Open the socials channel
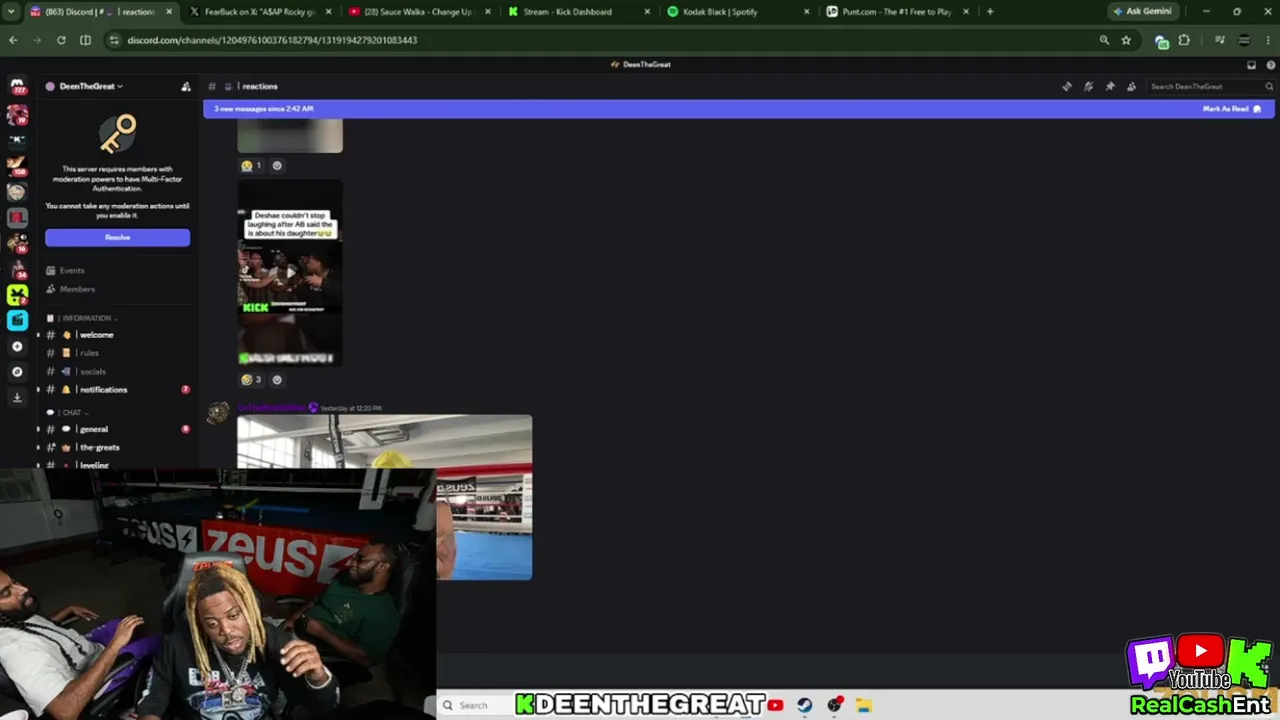The image size is (1280, 720). pyautogui.click(x=117, y=372)
